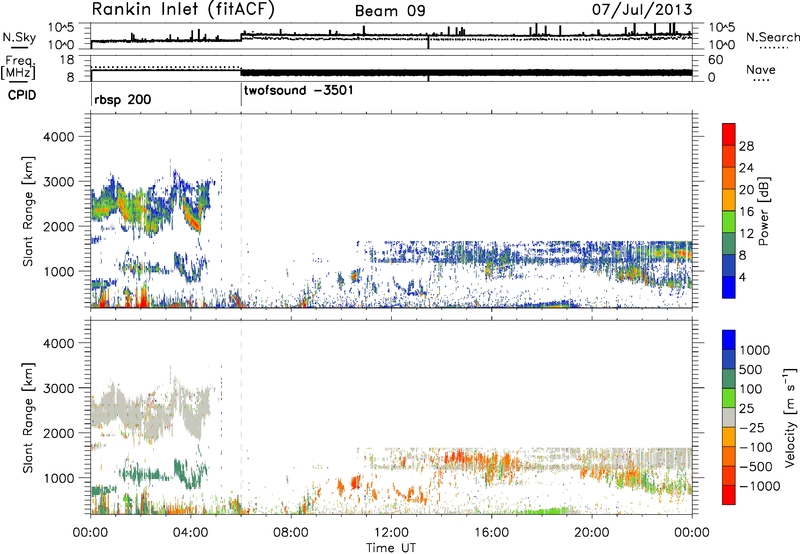Click the '3000' range tick on power panel
The height and width of the screenshot is (554, 800).
point(61,182)
